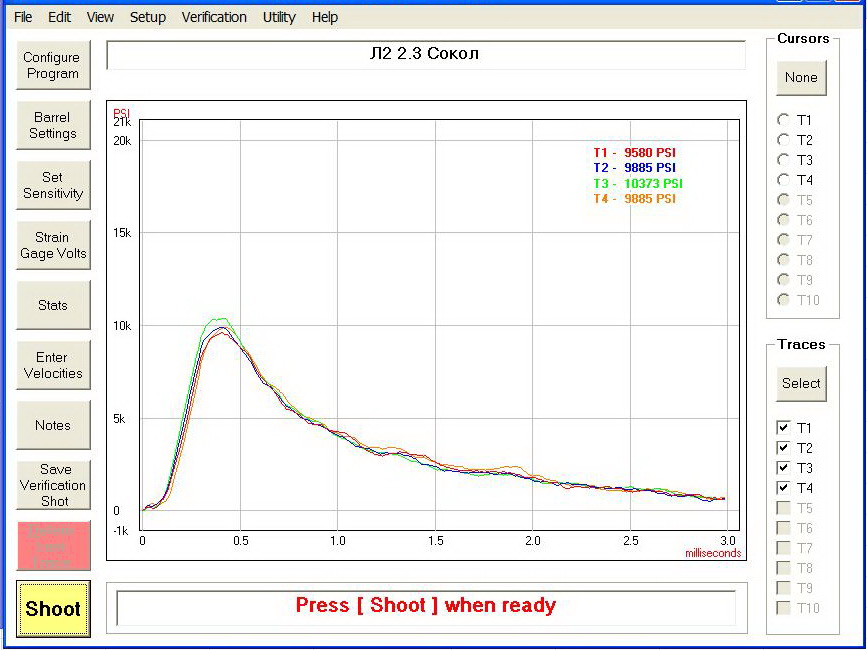This screenshot has width=867, height=650.
Task: Select the T1 cursor radio button
Action: (784, 120)
